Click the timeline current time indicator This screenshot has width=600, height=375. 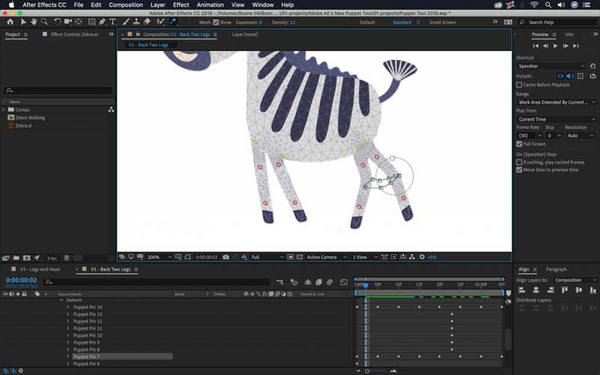[366, 285]
